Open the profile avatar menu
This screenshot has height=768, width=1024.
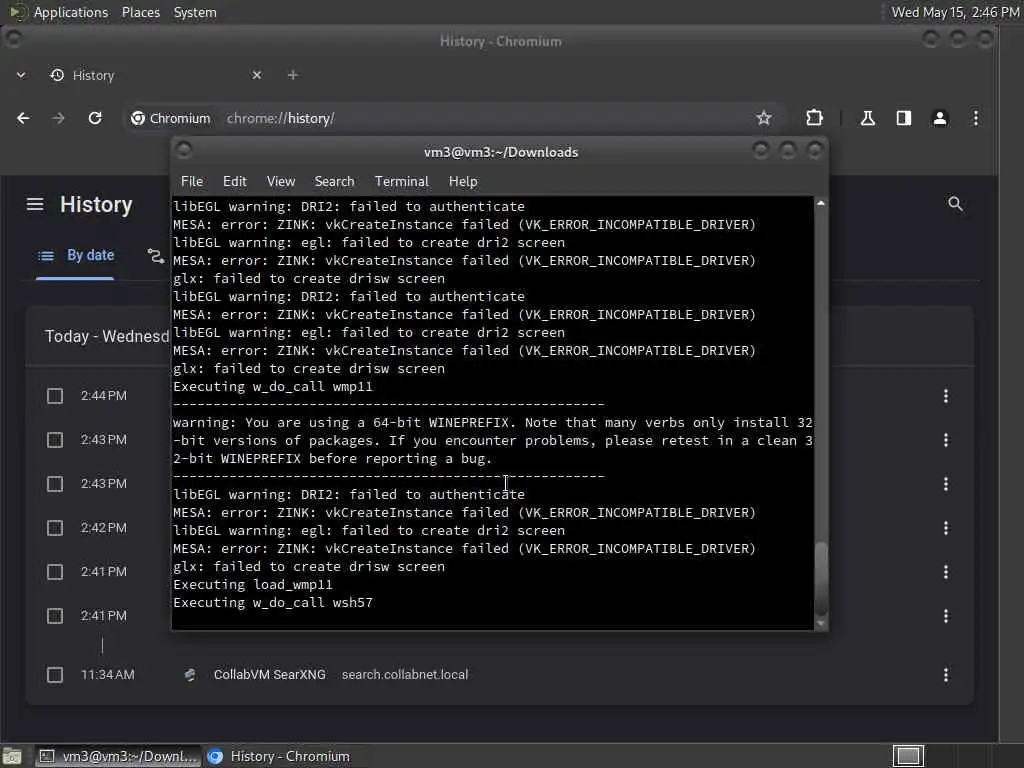coord(940,118)
